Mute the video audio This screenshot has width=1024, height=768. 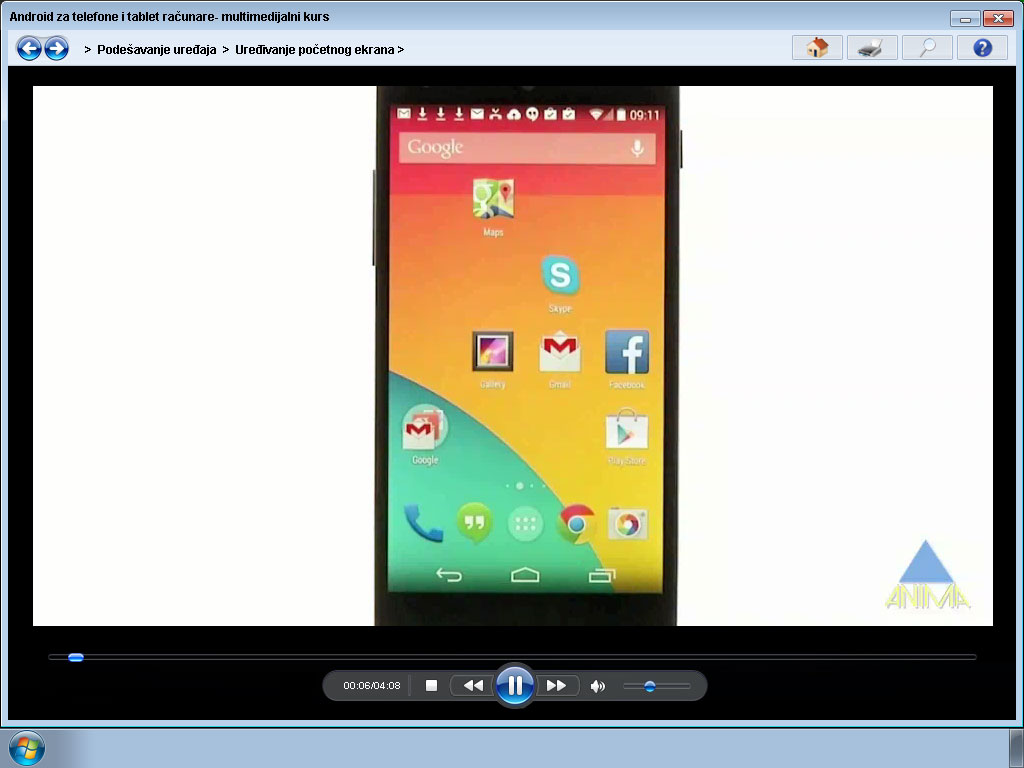click(x=597, y=685)
